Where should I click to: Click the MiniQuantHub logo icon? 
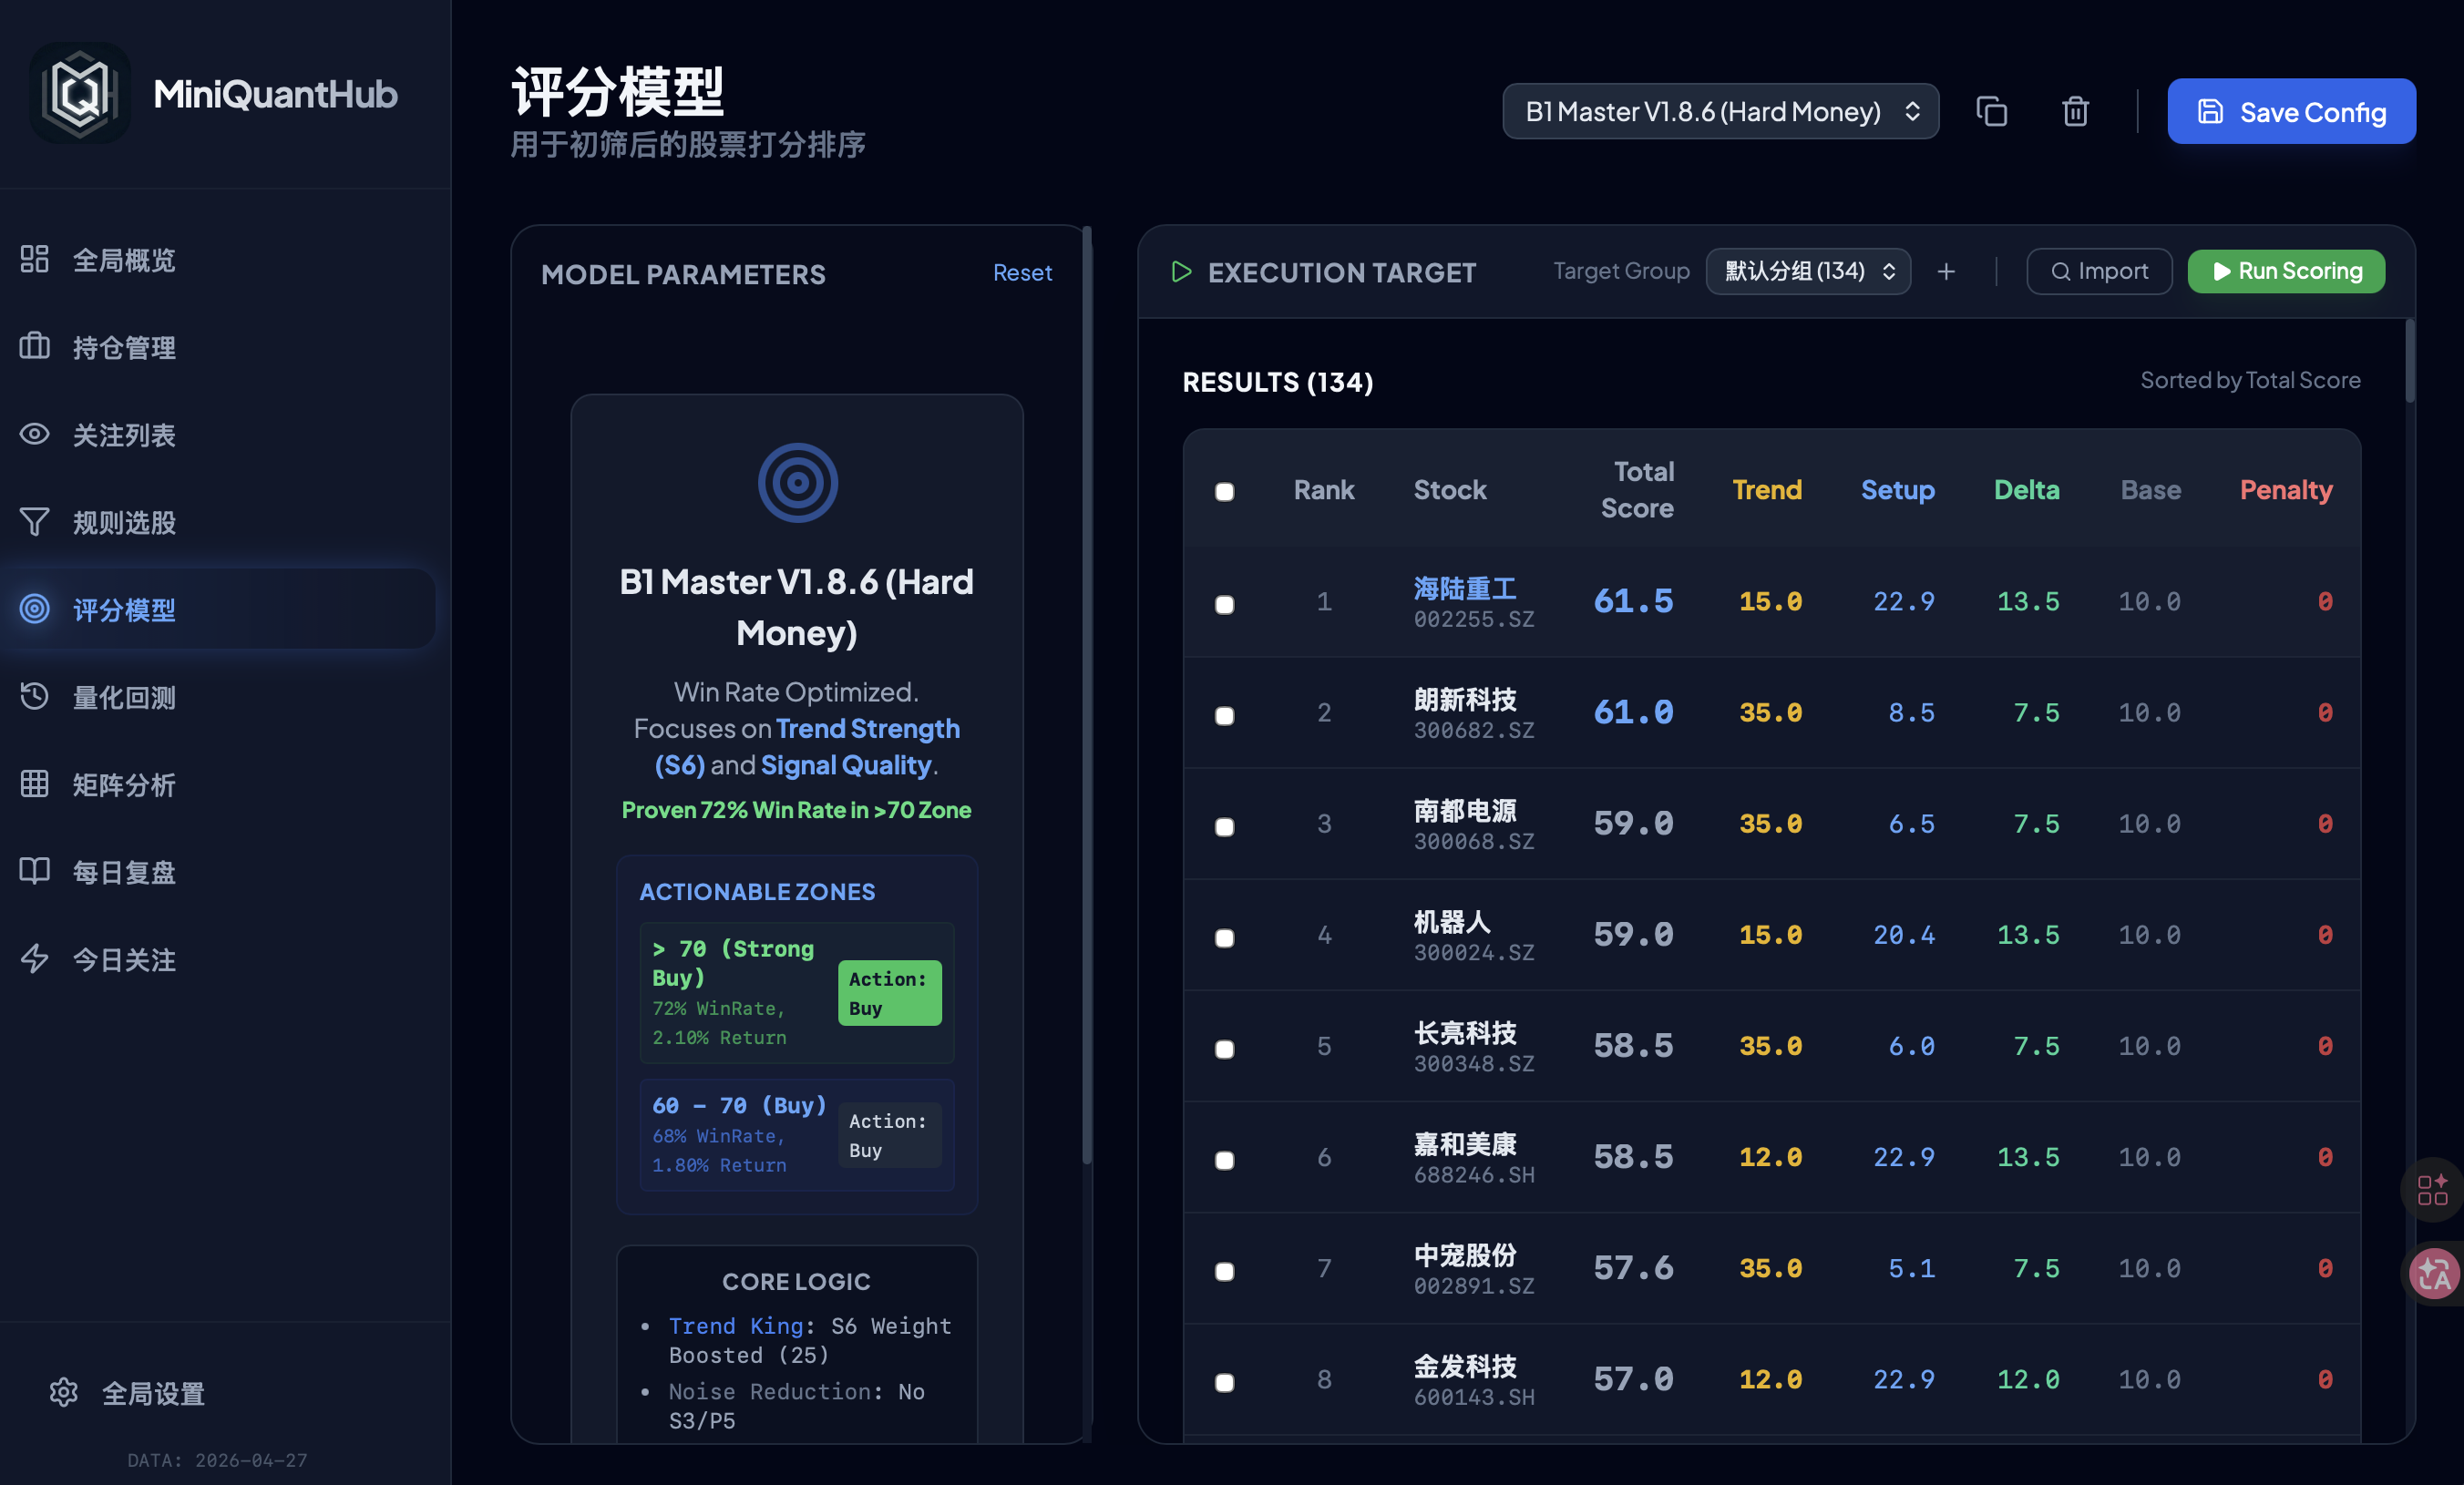point(80,93)
